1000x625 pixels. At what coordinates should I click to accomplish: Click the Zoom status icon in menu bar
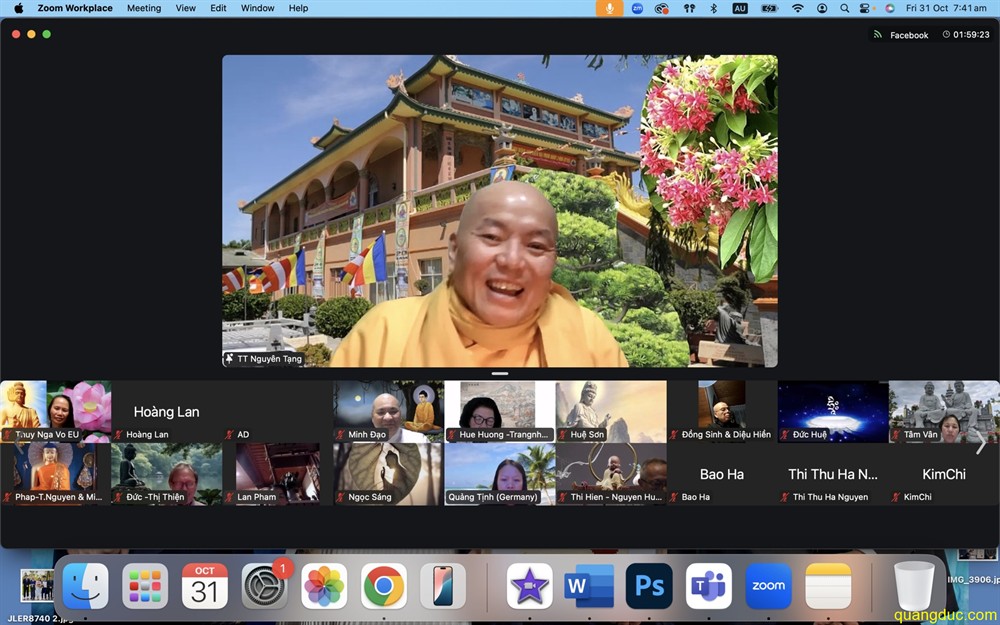637,8
